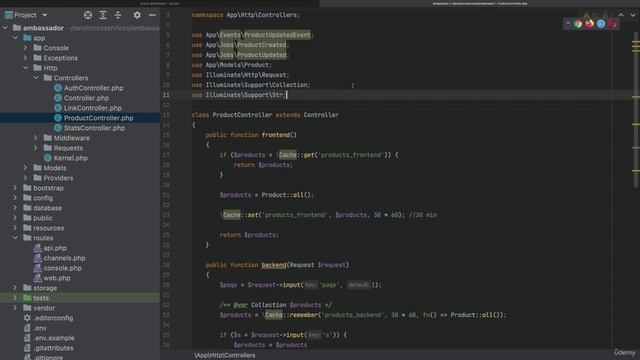Collapse the app folder
640x360 pixels.
tap(16, 38)
